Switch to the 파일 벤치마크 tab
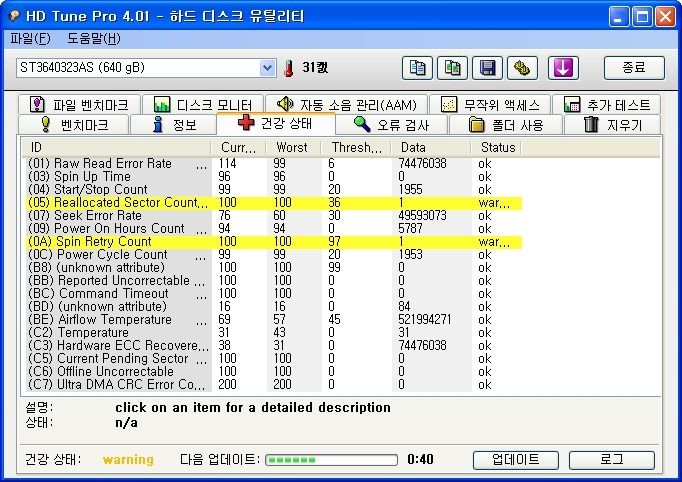 tap(80, 104)
